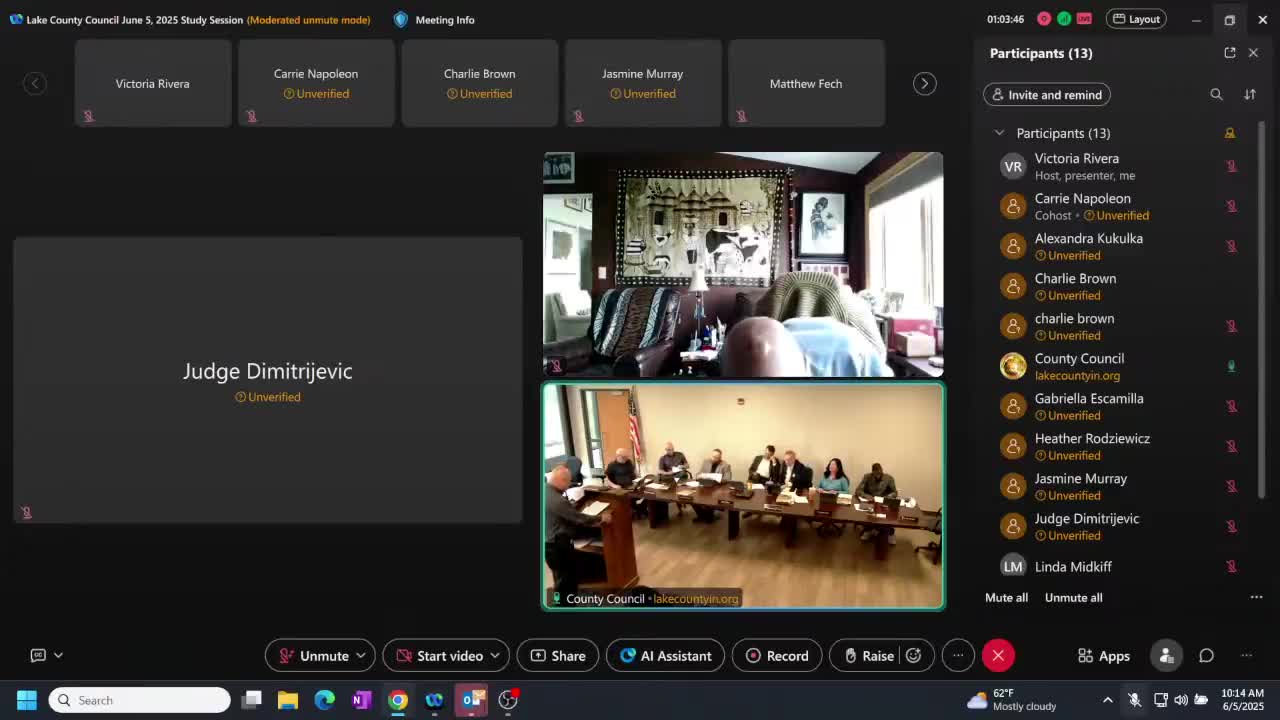
Task: Click the Start video button
Action: point(439,656)
